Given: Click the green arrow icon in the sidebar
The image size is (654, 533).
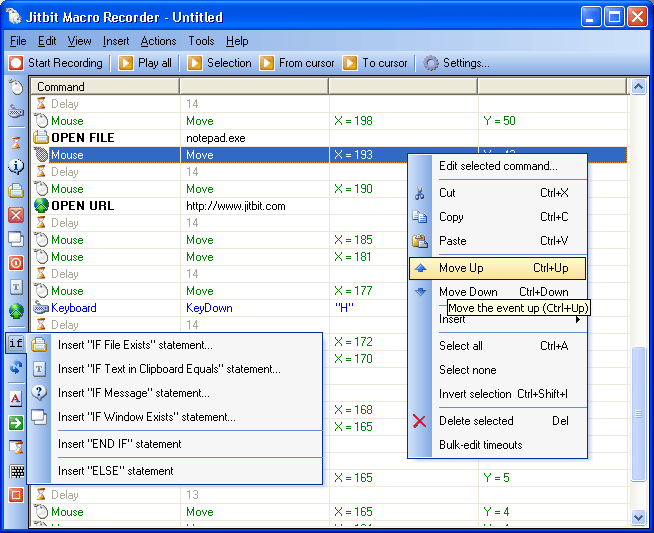Looking at the screenshot, I should click(16, 423).
